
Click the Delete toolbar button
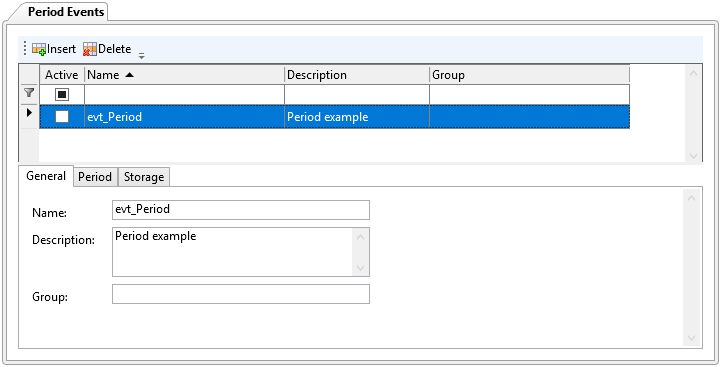pos(107,49)
